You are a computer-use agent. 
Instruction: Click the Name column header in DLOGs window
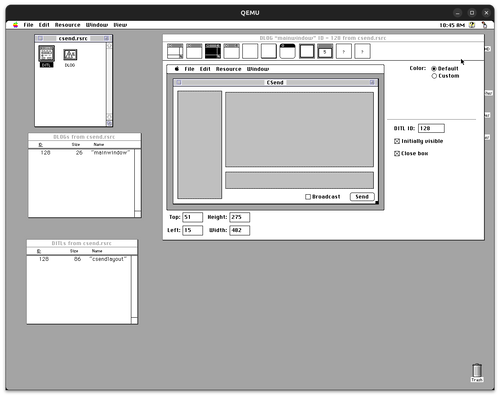(99, 145)
